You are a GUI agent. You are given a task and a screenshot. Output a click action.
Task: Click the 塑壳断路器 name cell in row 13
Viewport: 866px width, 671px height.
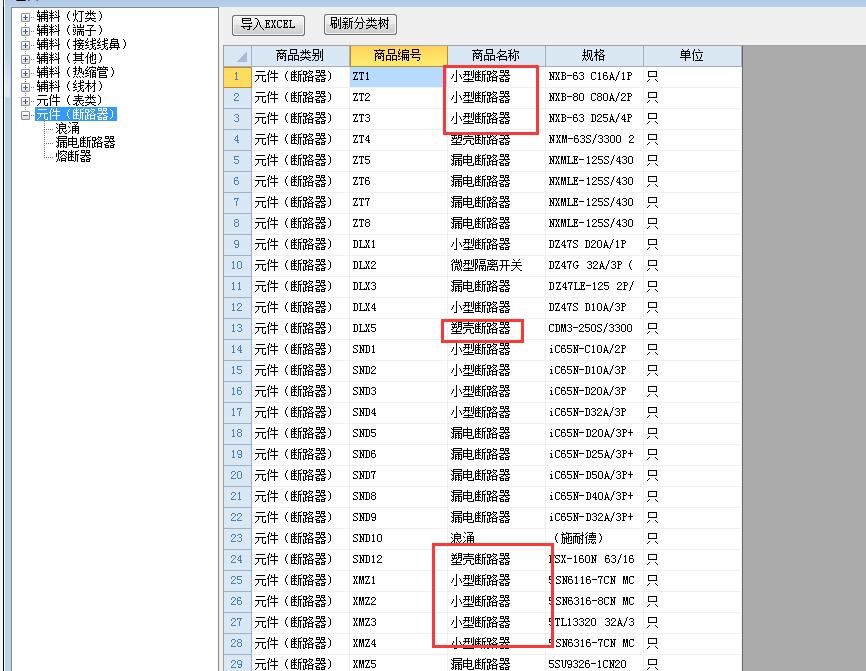click(496, 328)
